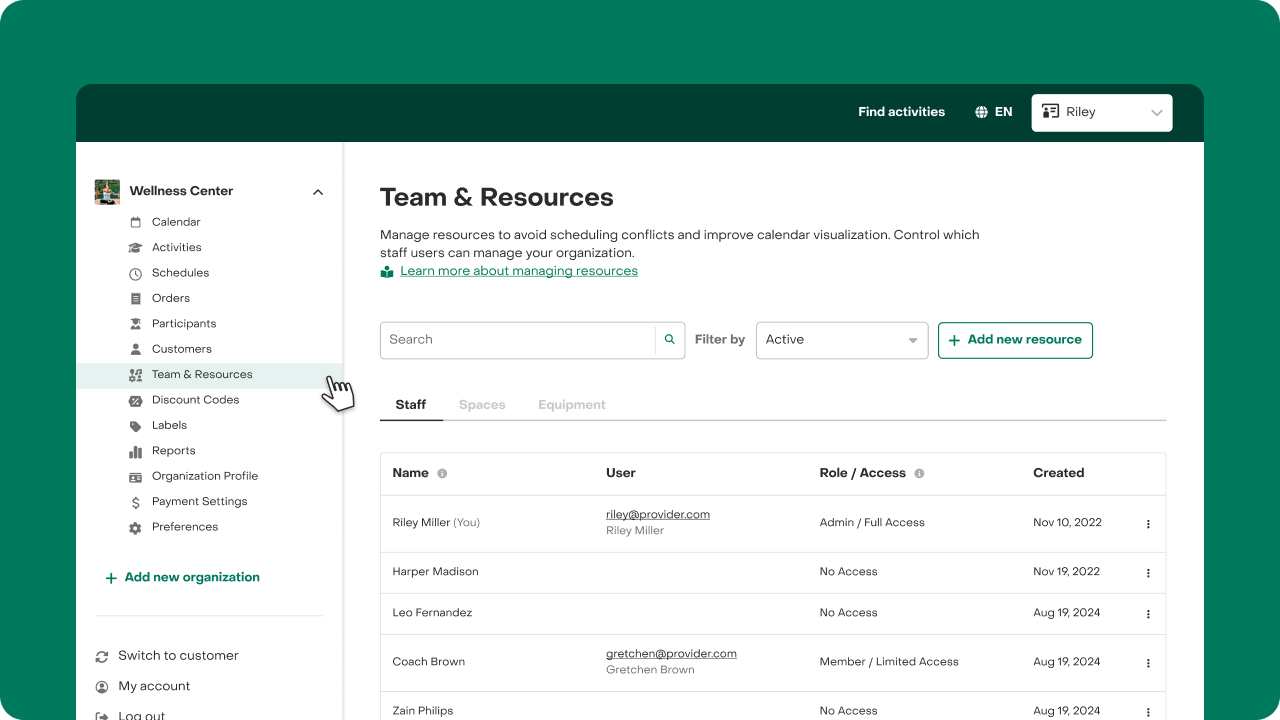Click the Find activities link
Image resolution: width=1280 pixels, height=720 pixels.
(901, 112)
